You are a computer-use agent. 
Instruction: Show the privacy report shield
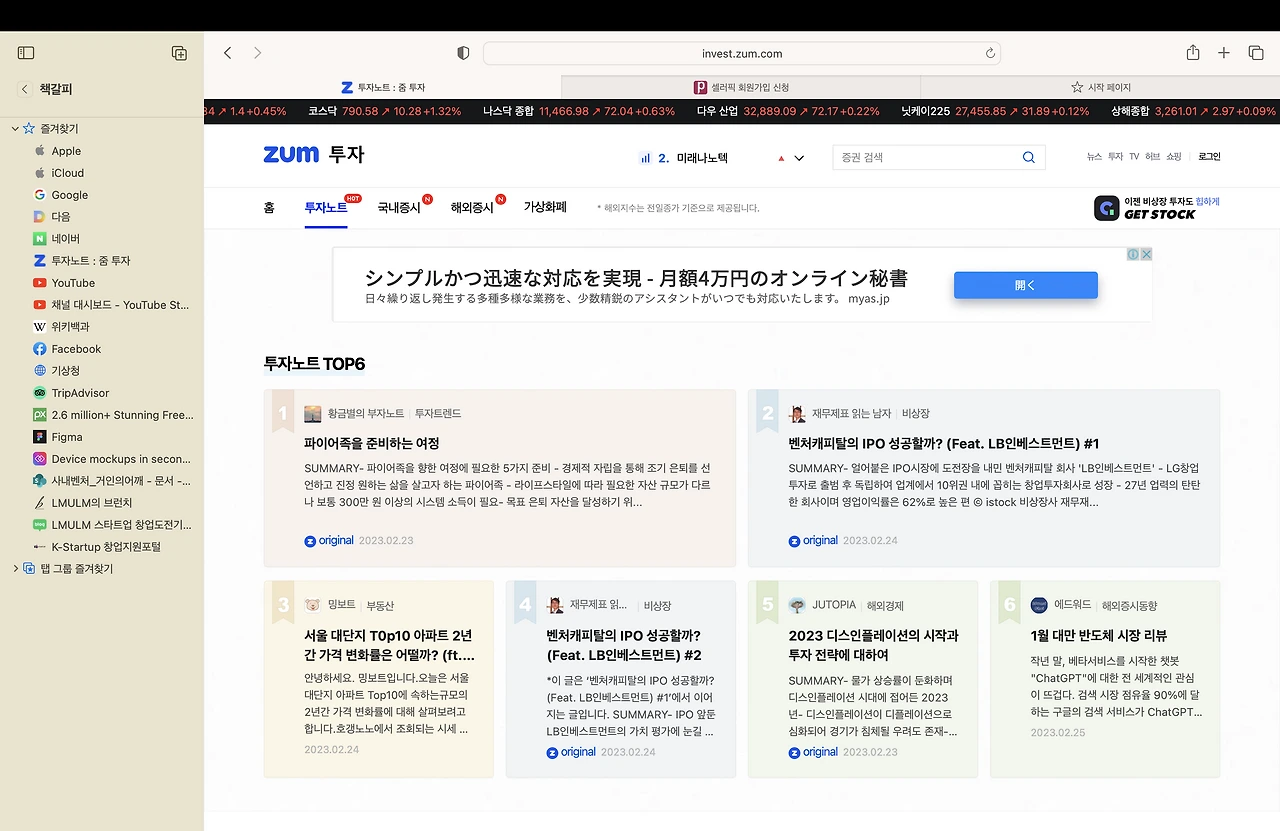pyautogui.click(x=463, y=53)
